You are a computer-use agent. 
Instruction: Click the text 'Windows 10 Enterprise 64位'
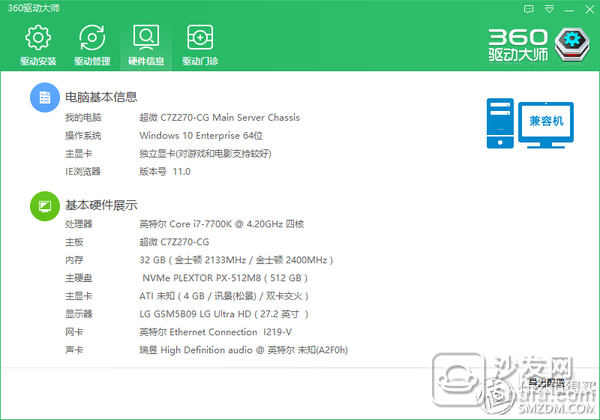[x=201, y=135]
